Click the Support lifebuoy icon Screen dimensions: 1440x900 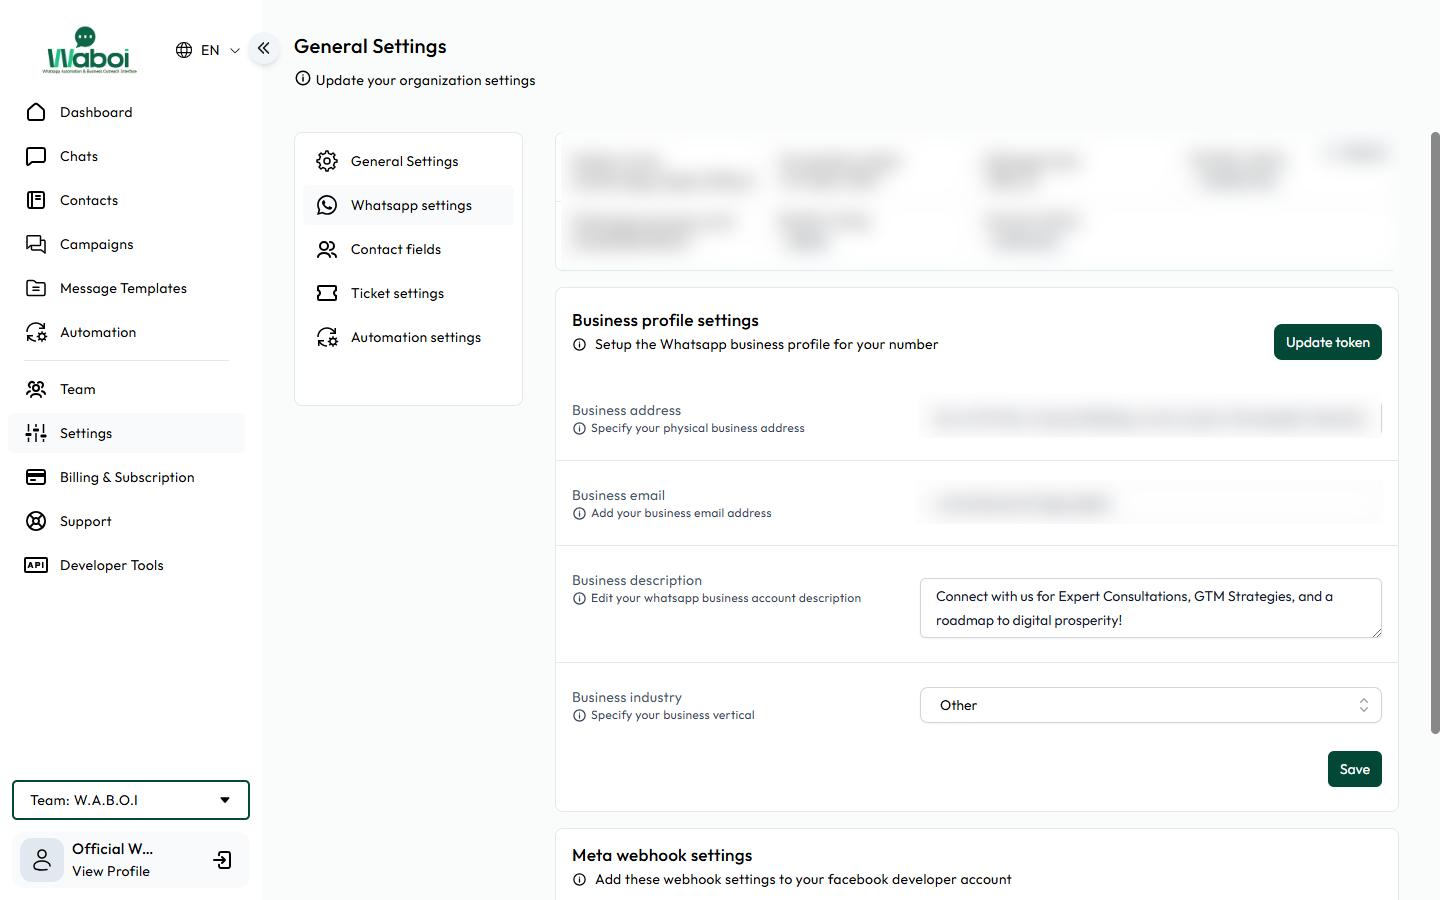pos(36,521)
